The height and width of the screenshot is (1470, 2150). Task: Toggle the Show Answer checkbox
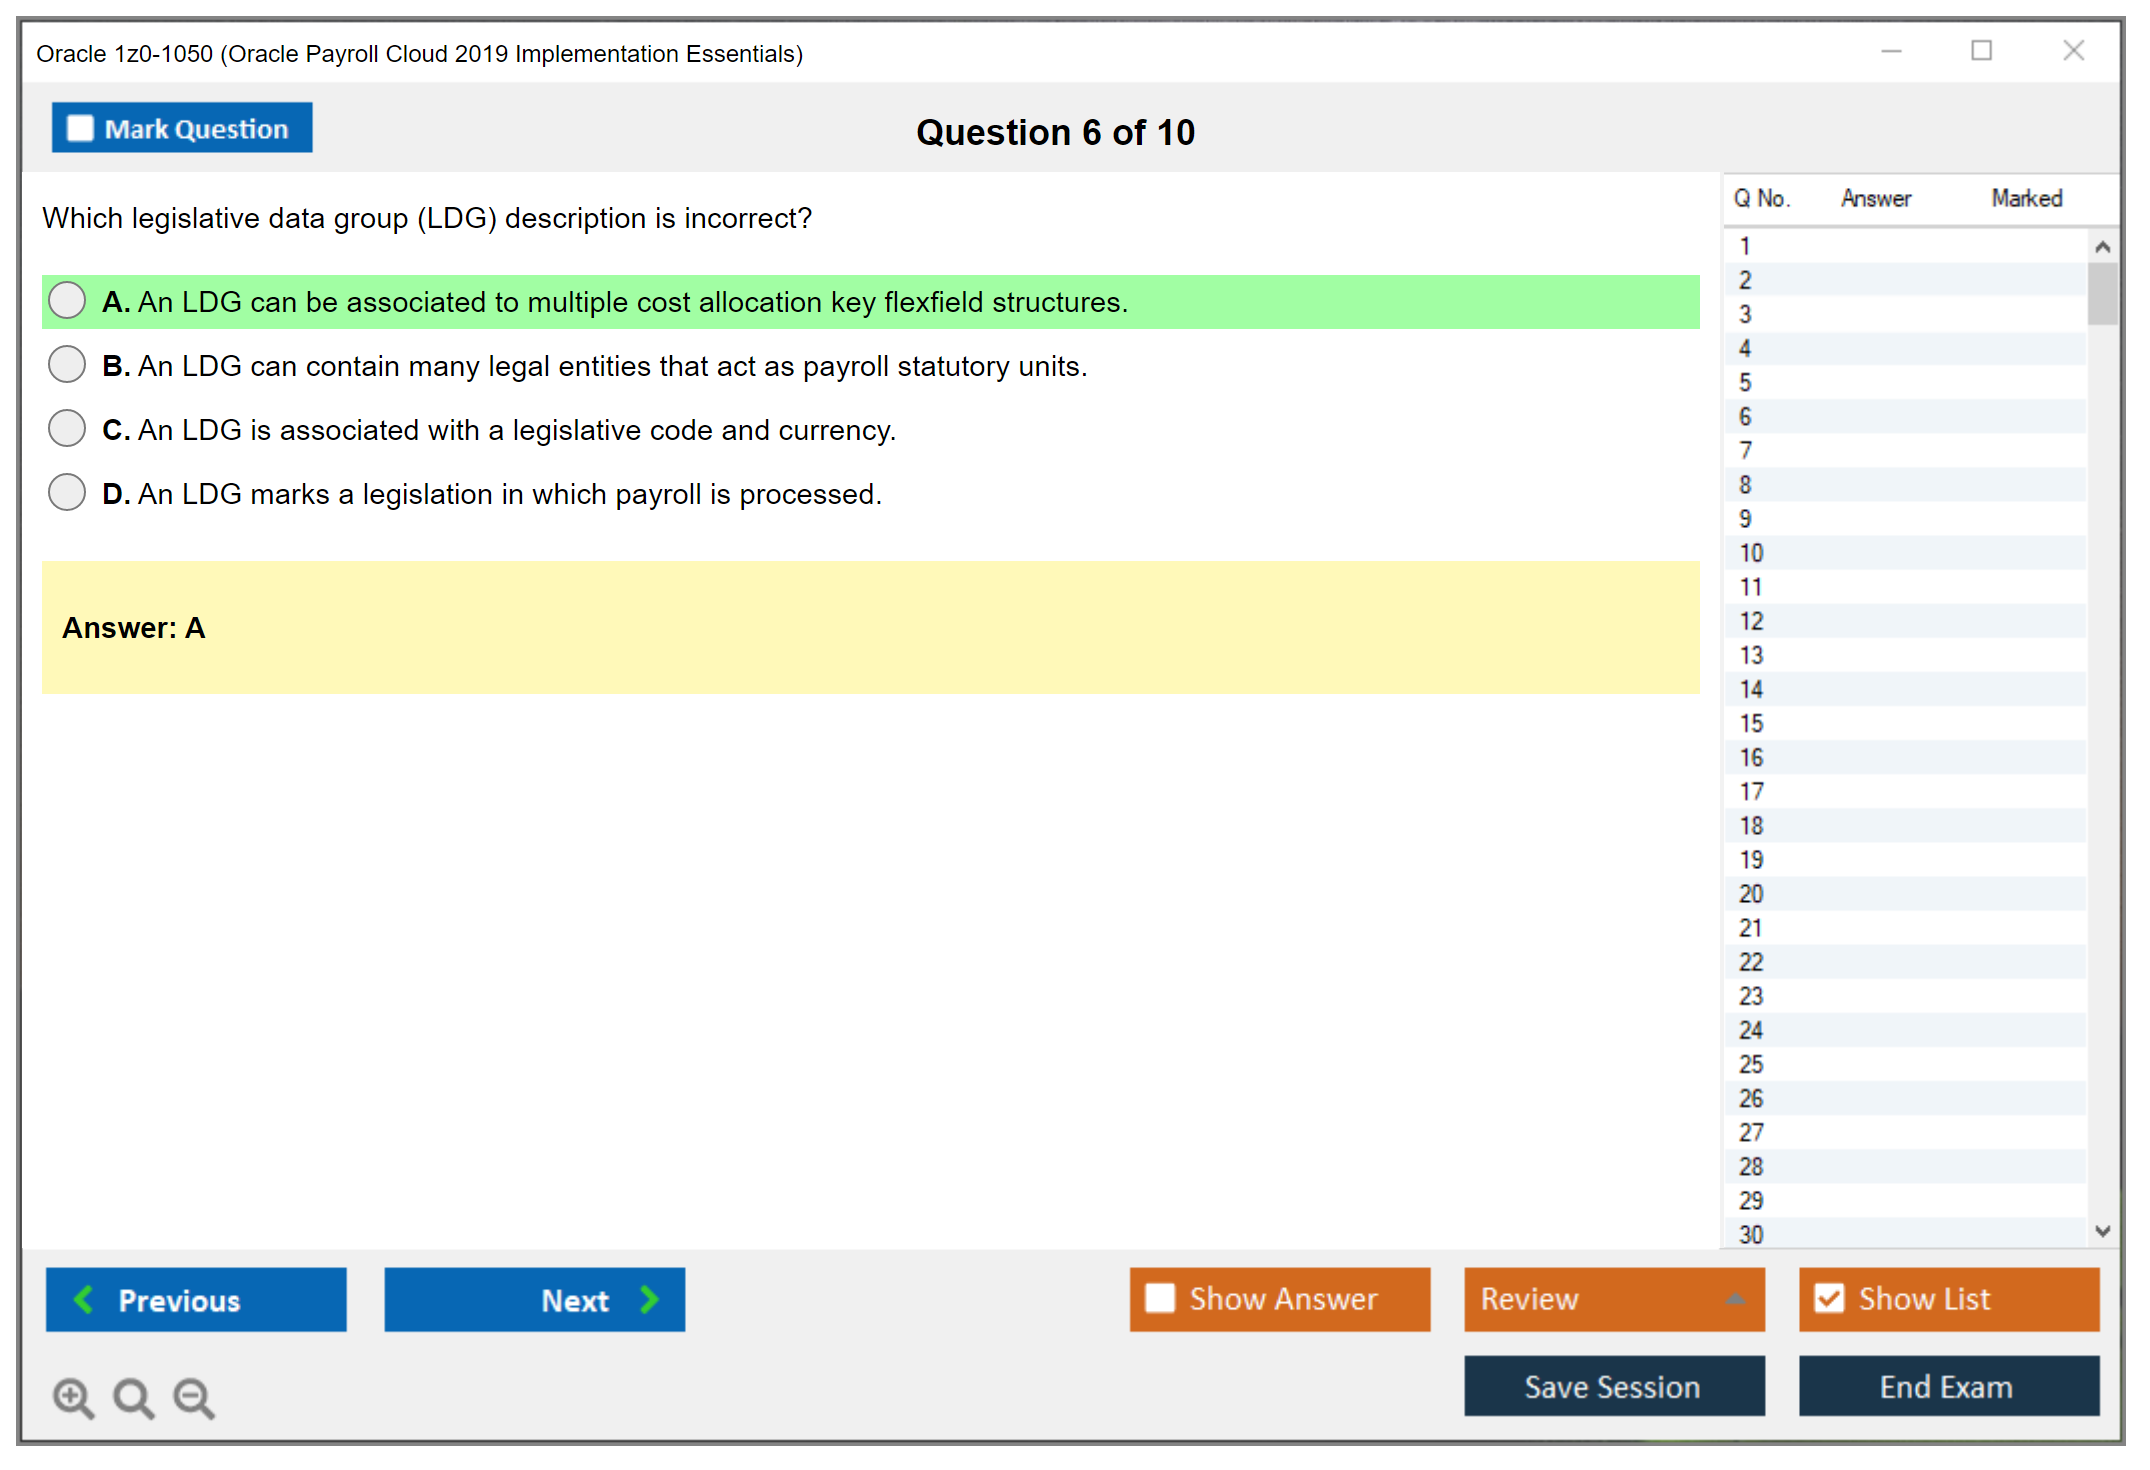point(1160,1298)
